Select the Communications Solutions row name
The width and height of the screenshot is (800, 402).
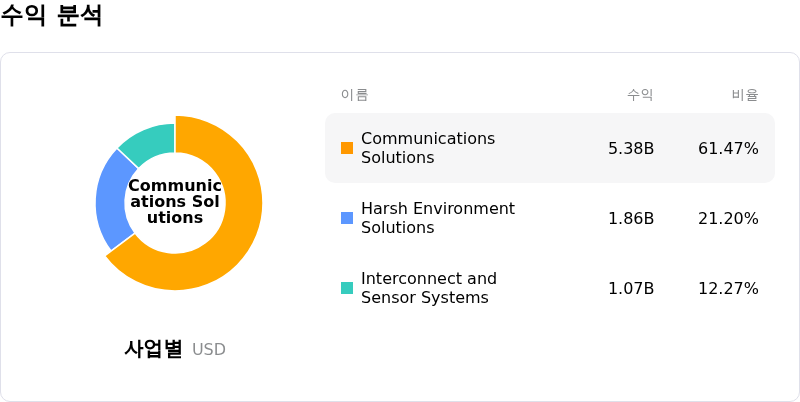(x=428, y=148)
